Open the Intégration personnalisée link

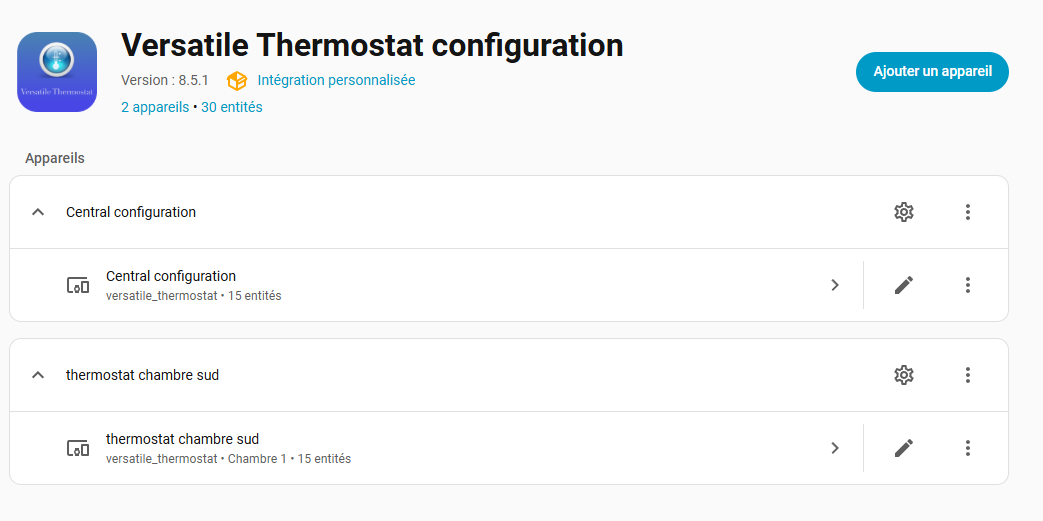[336, 80]
